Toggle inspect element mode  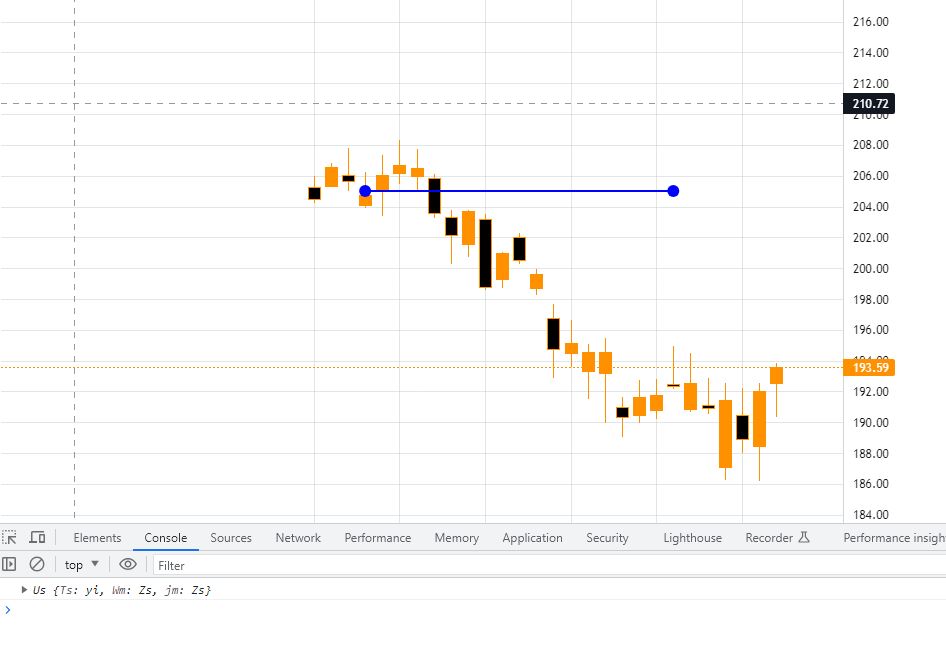10,537
